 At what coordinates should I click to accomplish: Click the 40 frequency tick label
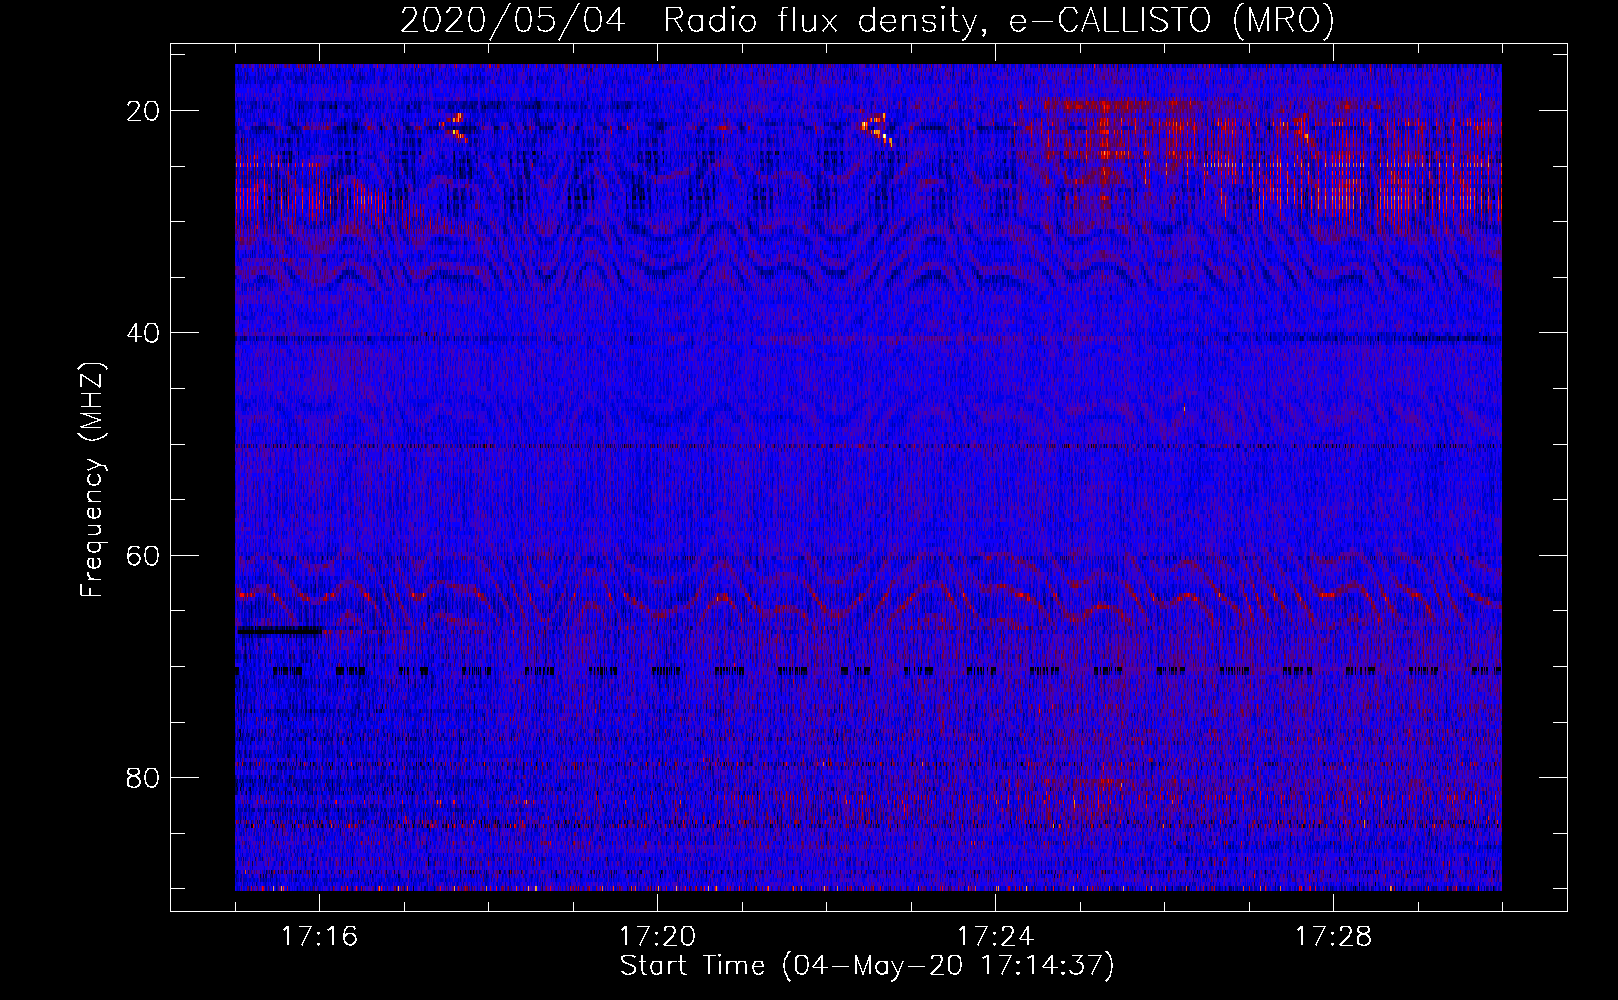point(144,333)
